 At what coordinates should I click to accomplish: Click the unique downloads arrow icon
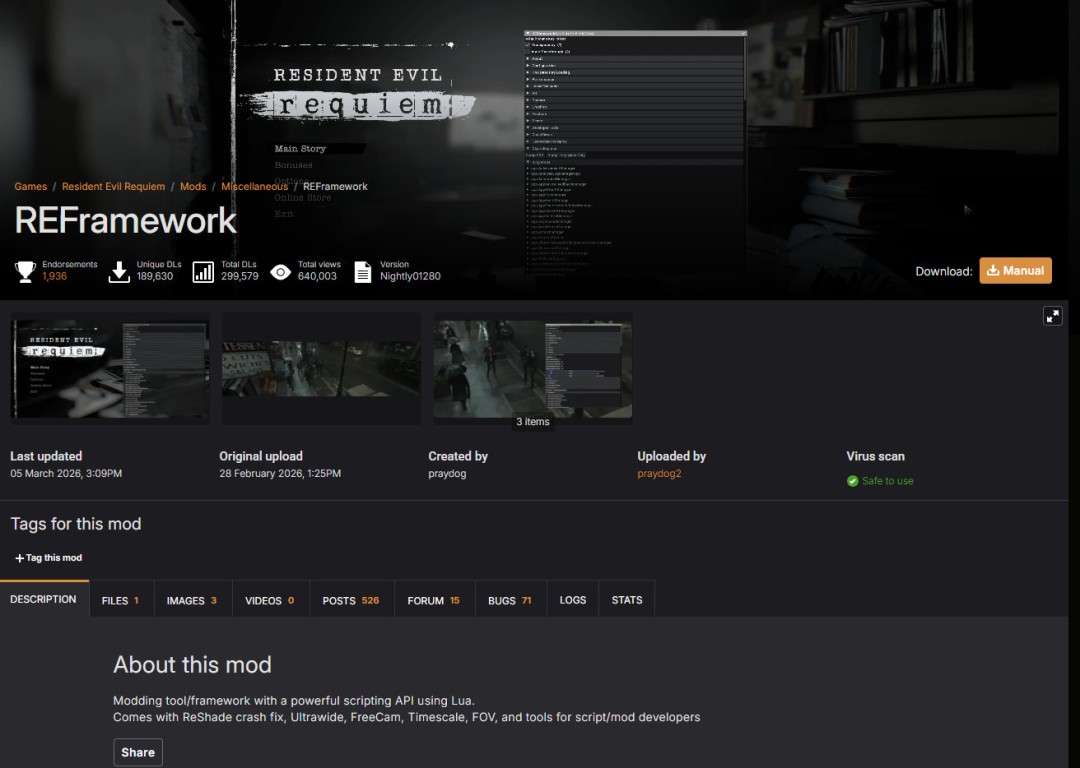pyautogui.click(x=119, y=271)
